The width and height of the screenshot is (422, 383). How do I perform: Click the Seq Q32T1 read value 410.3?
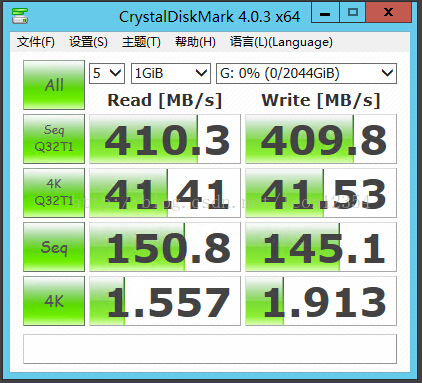pyautogui.click(x=165, y=139)
